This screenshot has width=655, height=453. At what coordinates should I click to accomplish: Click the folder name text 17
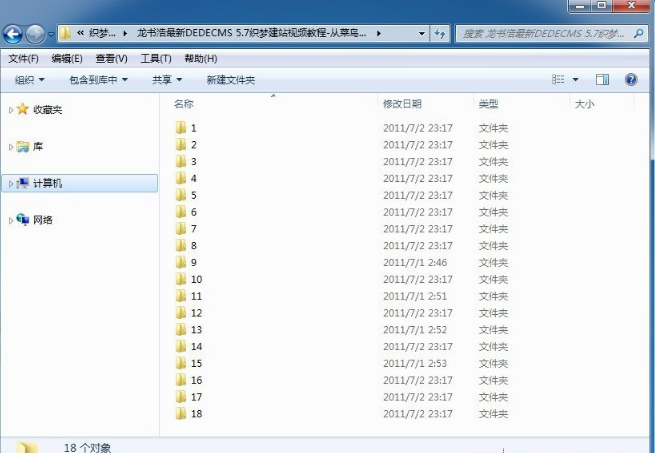click(x=196, y=397)
